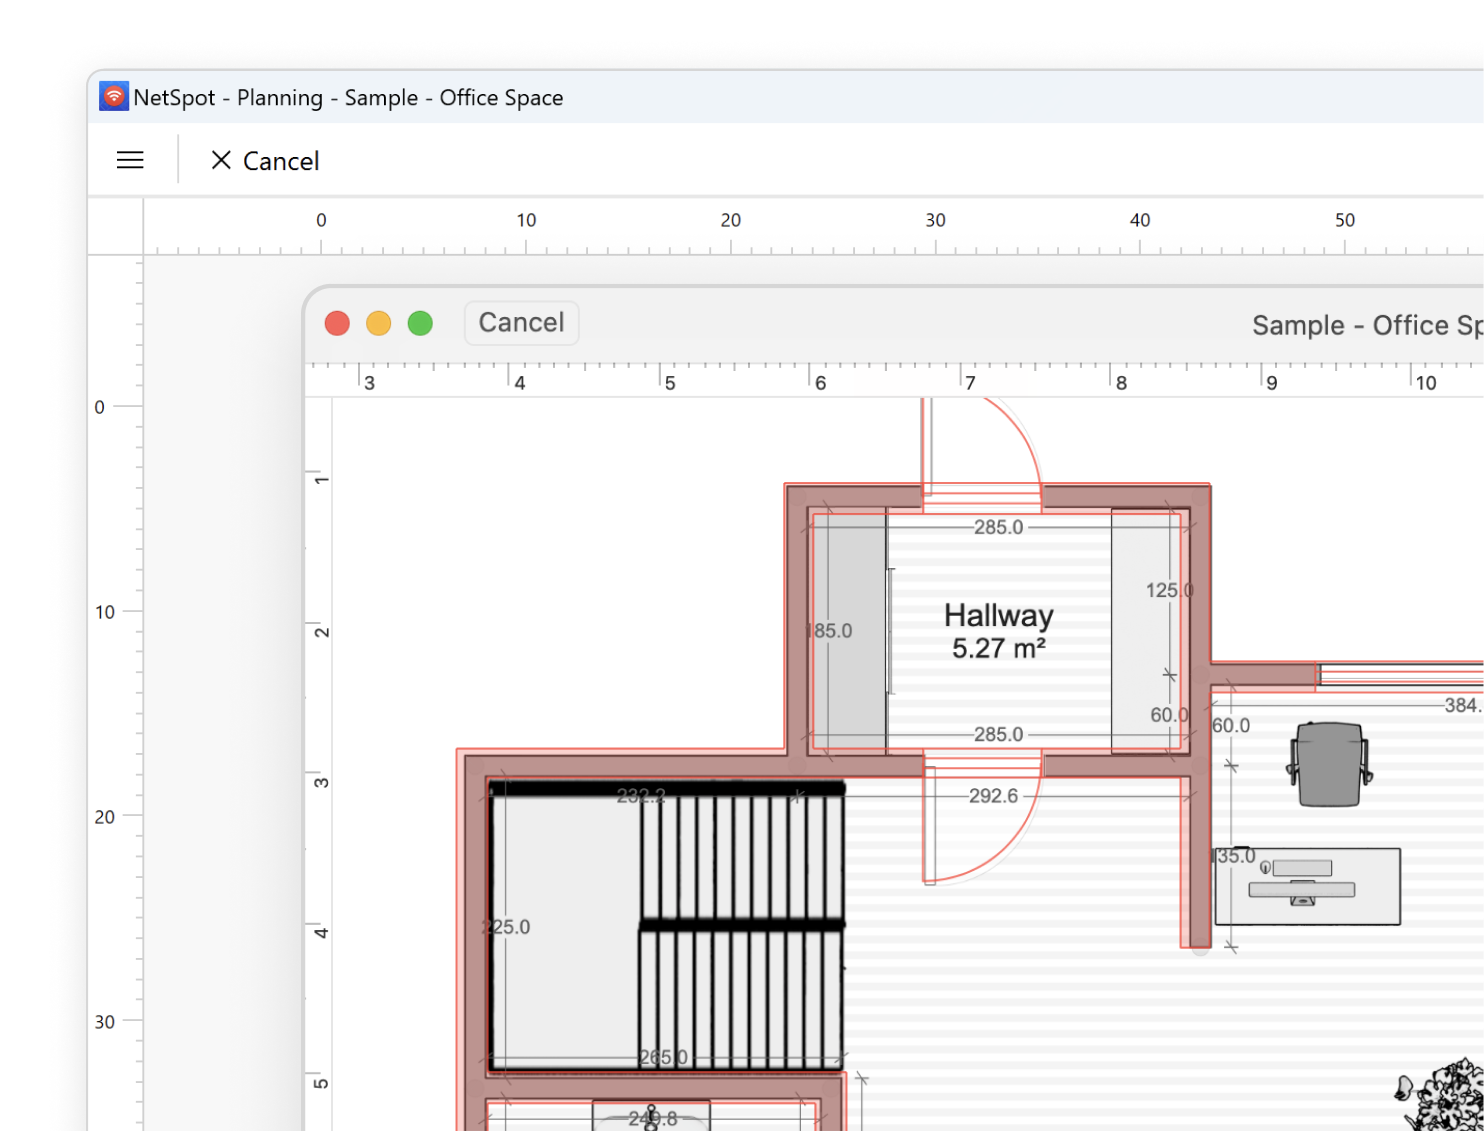Click the 285.0 dimension above Hallway text

[998, 527]
